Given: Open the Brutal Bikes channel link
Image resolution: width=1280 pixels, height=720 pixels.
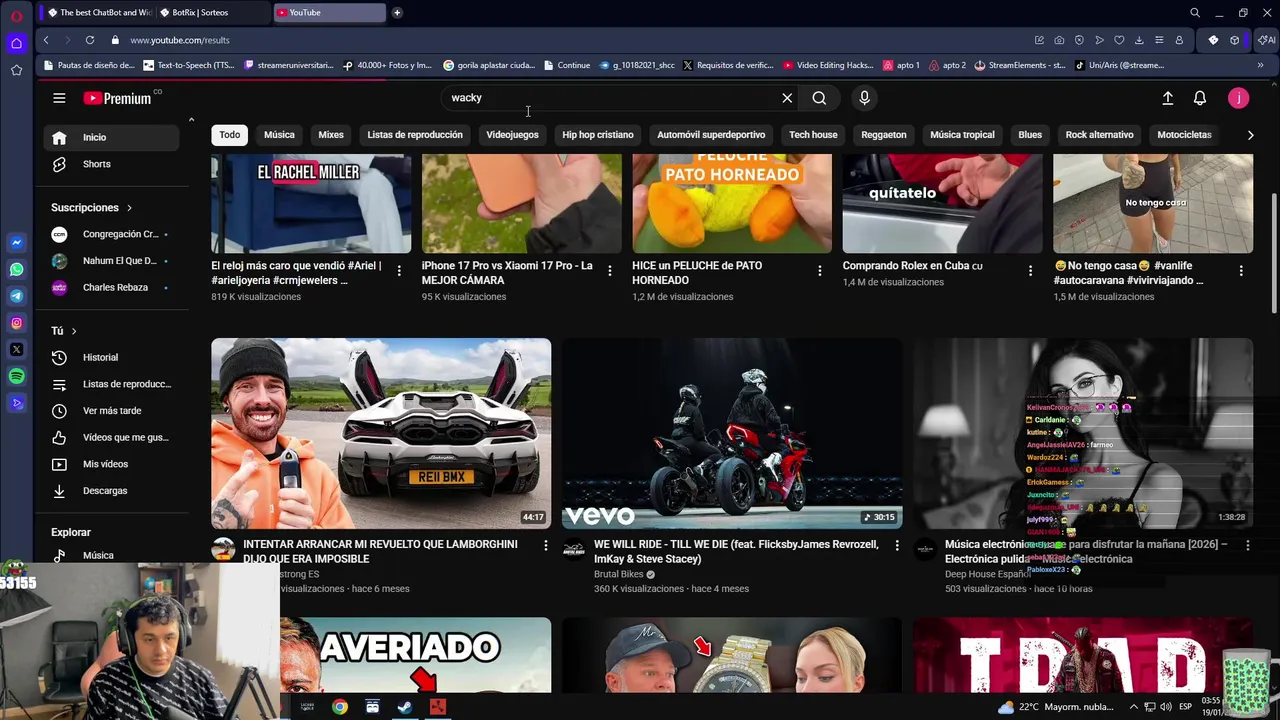Looking at the screenshot, I should pos(620,575).
